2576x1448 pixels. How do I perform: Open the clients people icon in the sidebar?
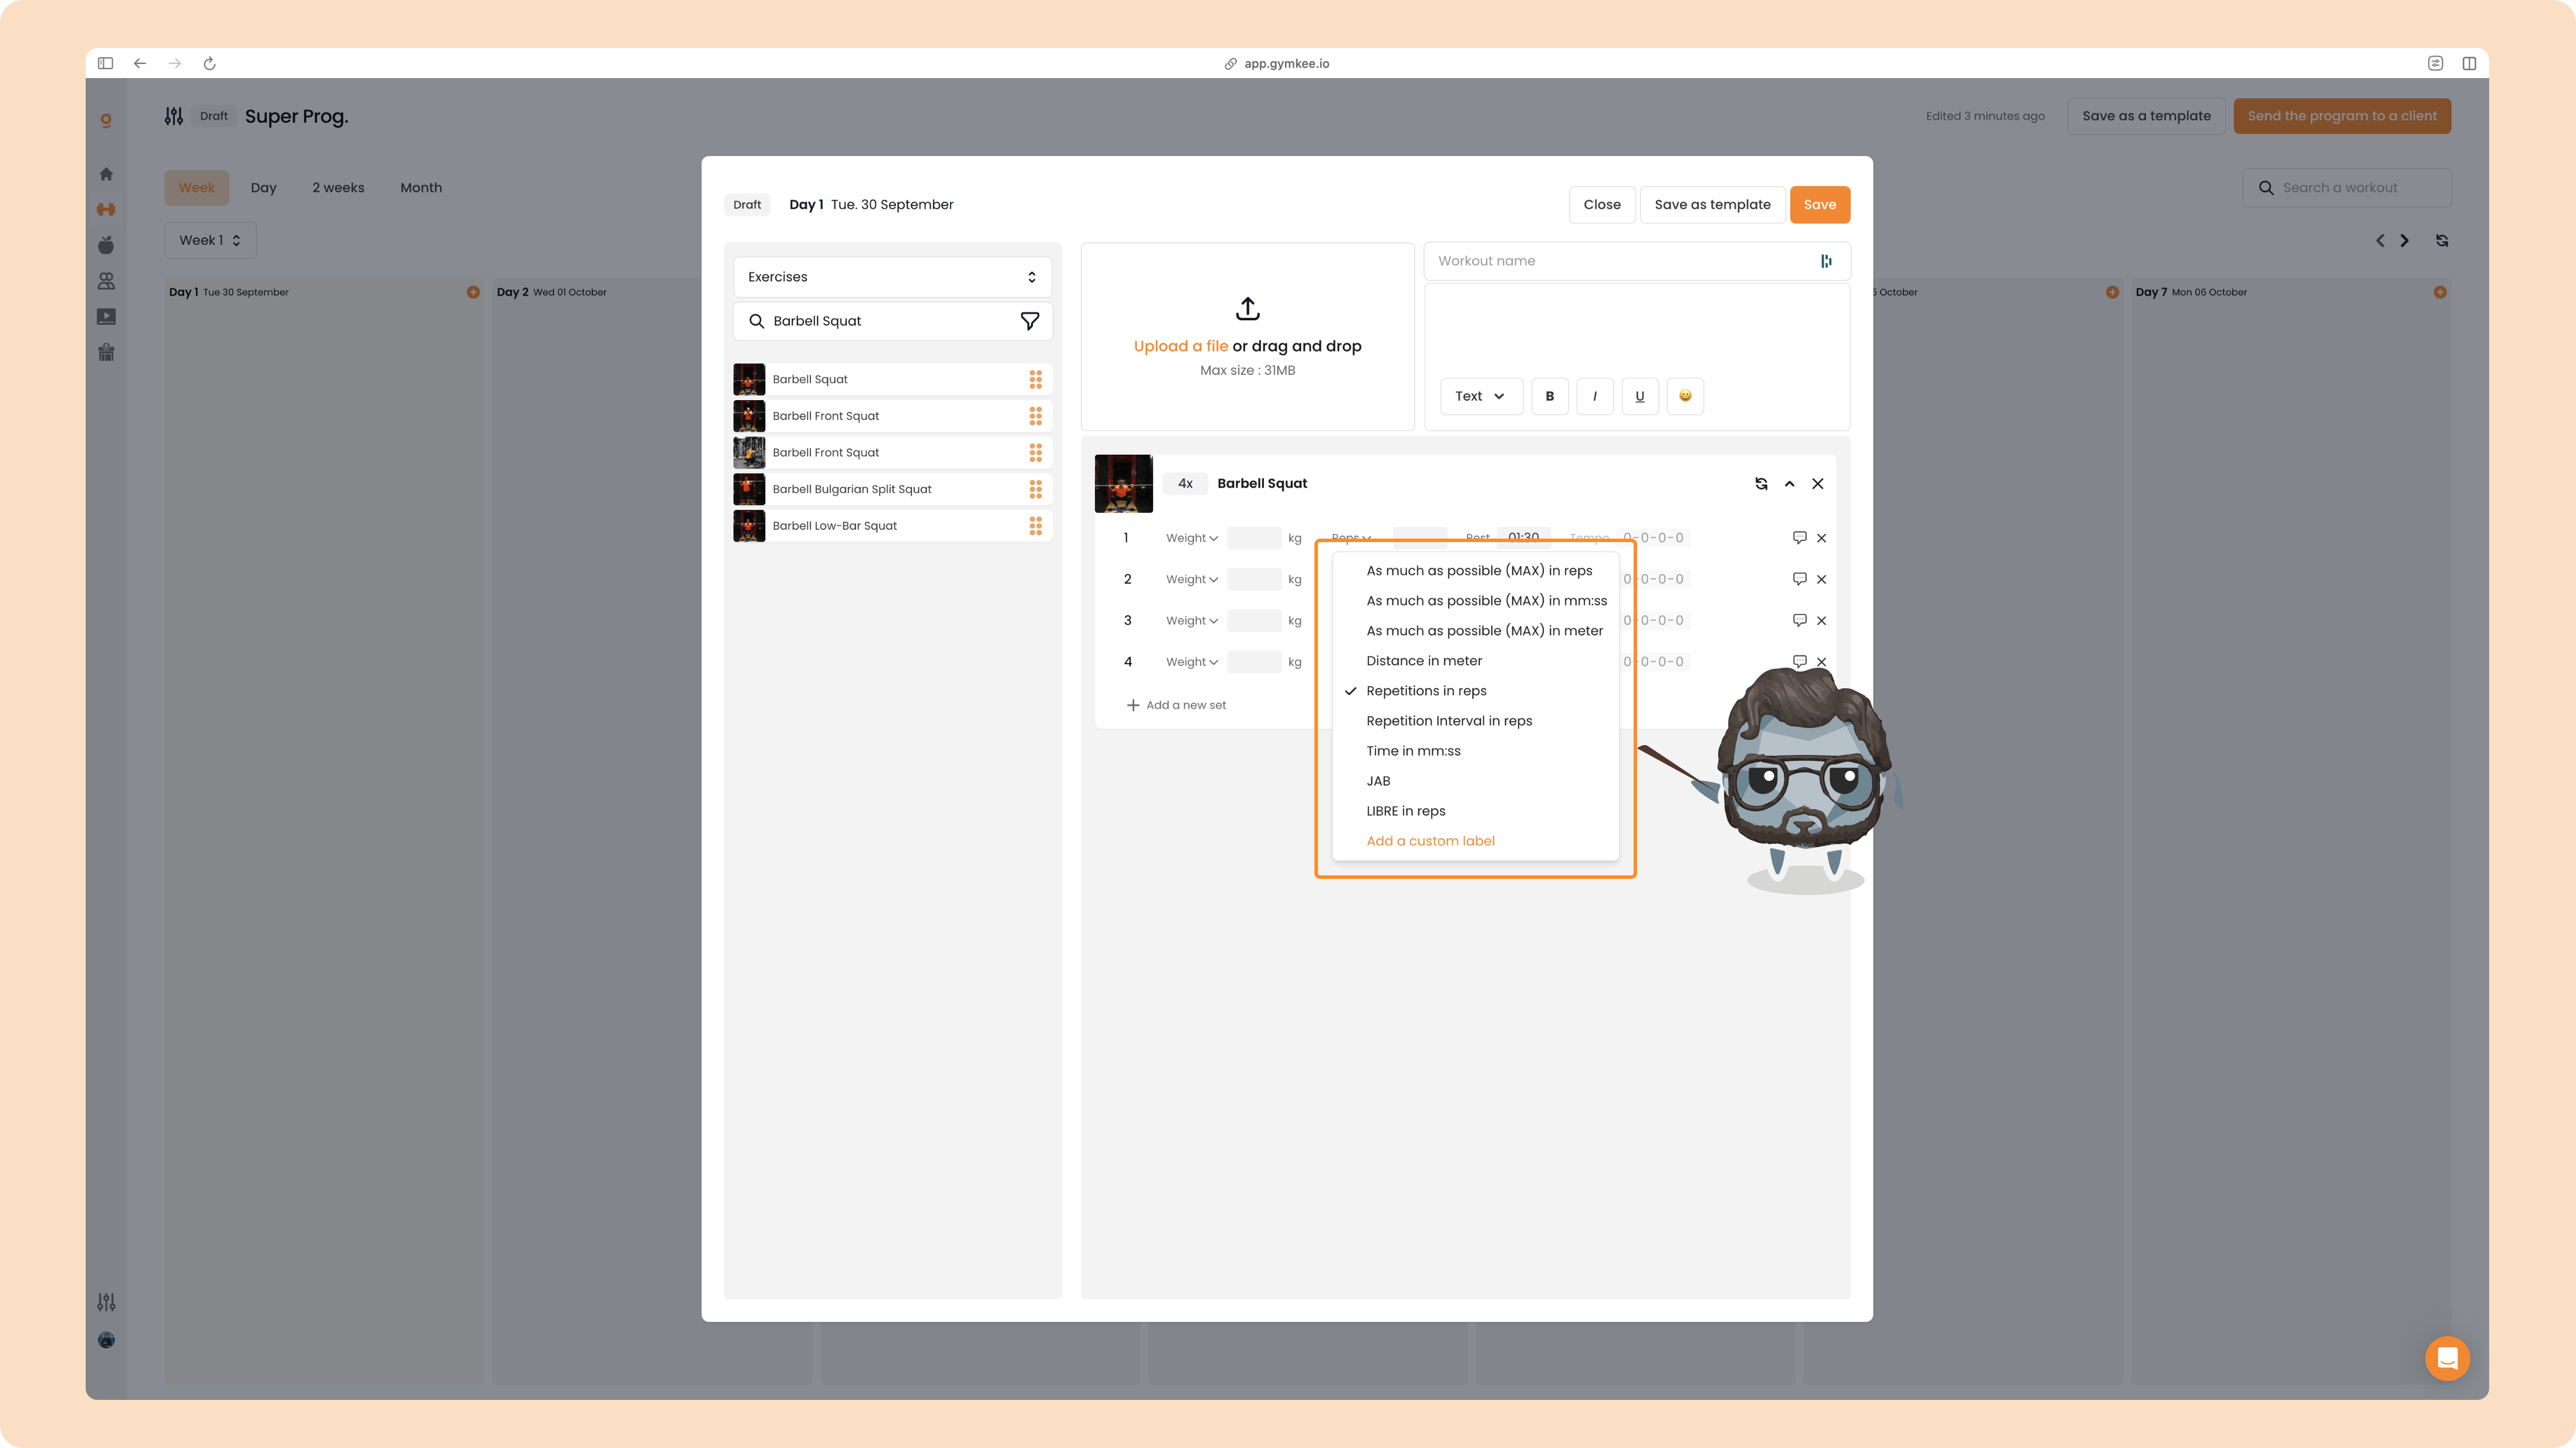(x=106, y=281)
